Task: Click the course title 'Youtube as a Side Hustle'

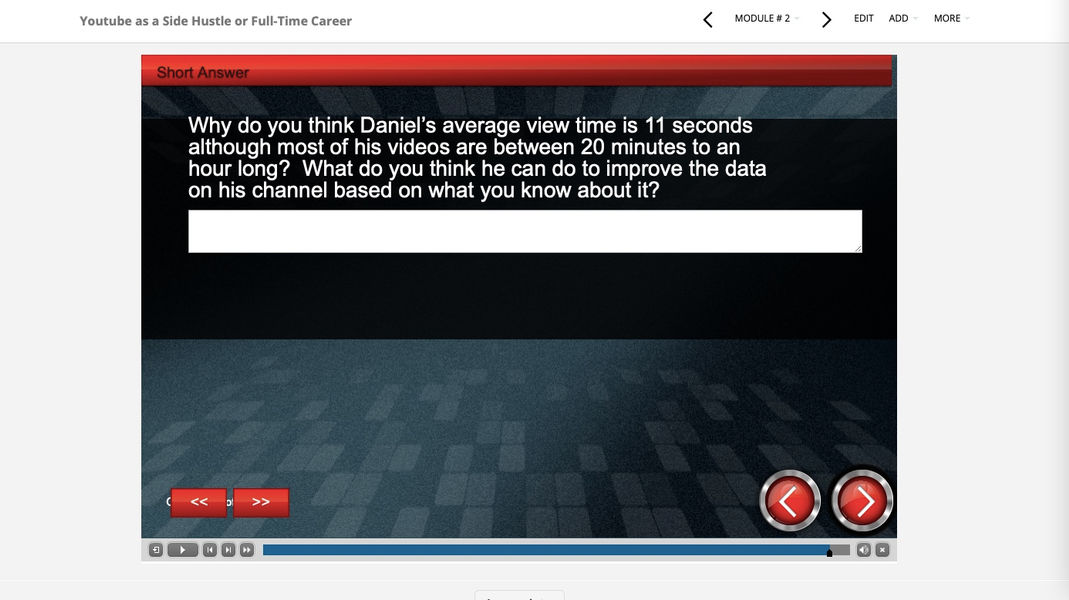Action: [x=215, y=21]
